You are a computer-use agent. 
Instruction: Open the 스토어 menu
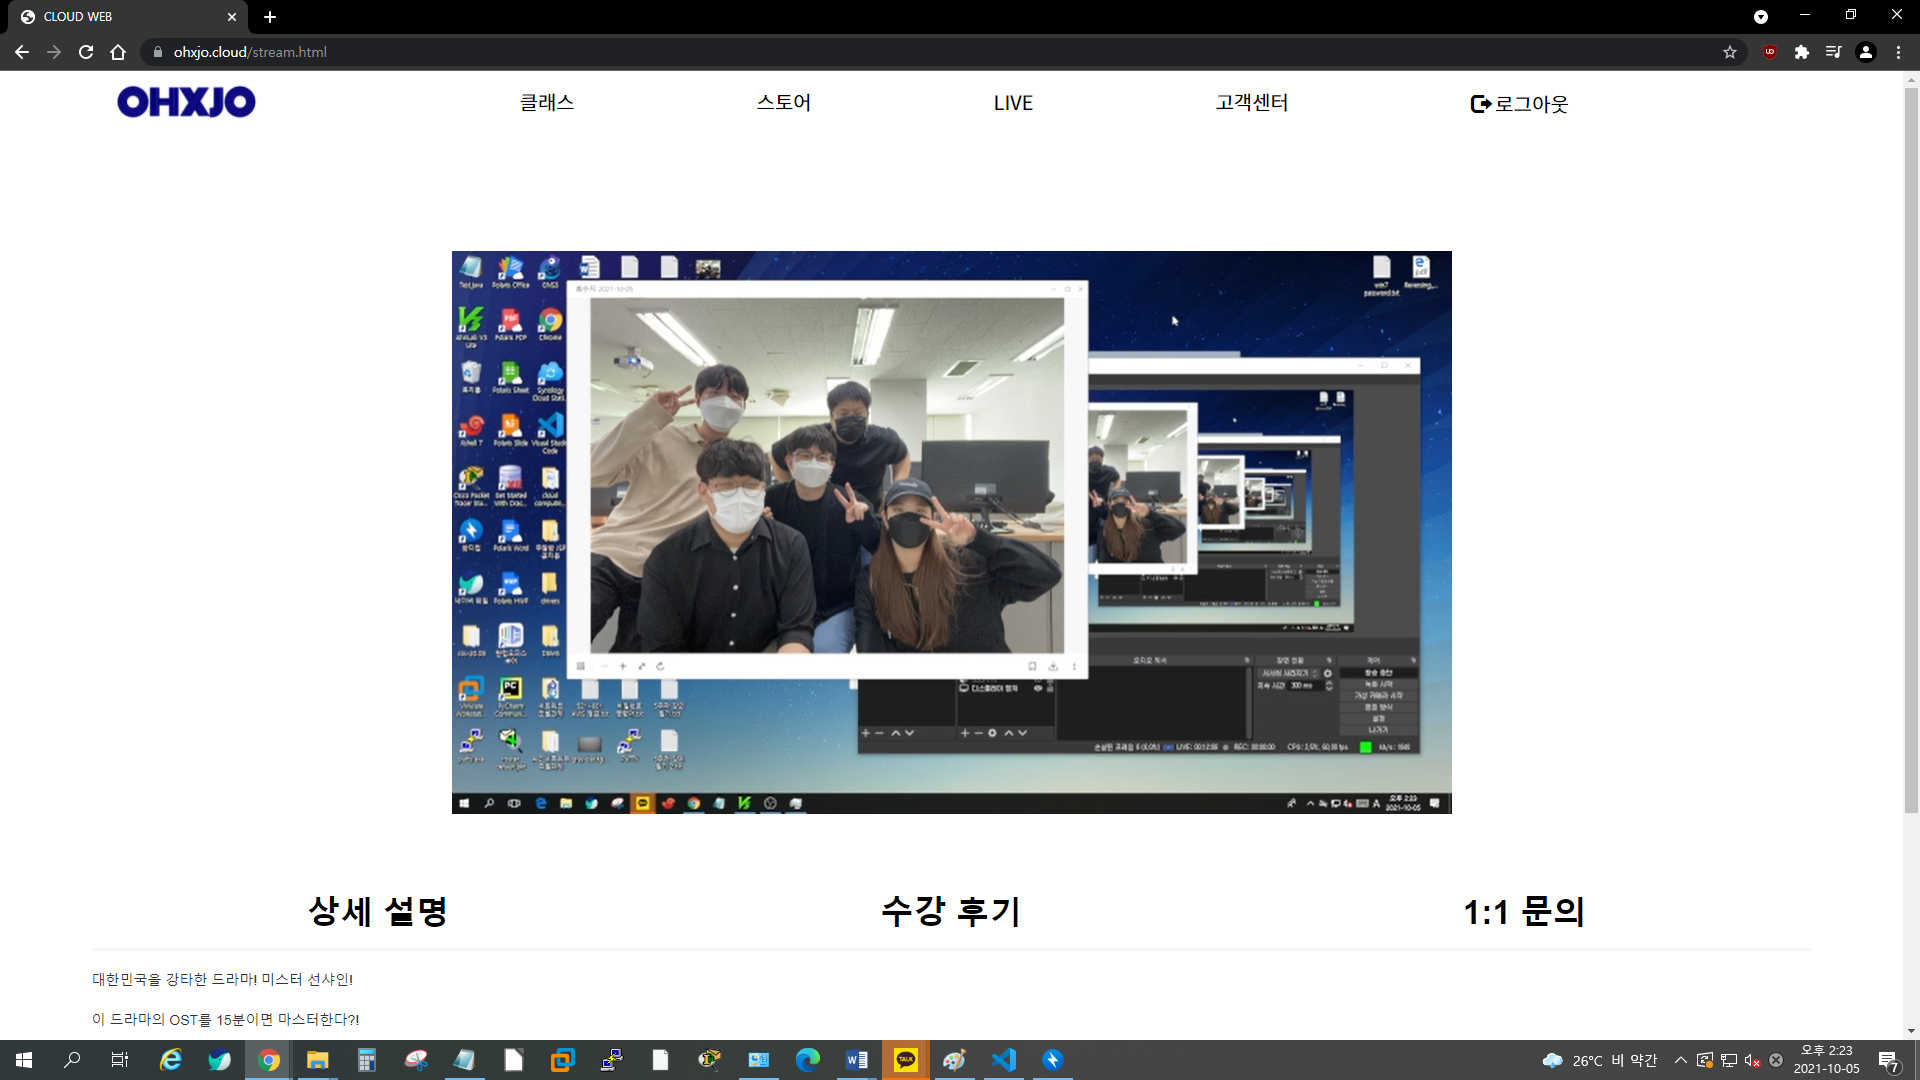(x=784, y=103)
